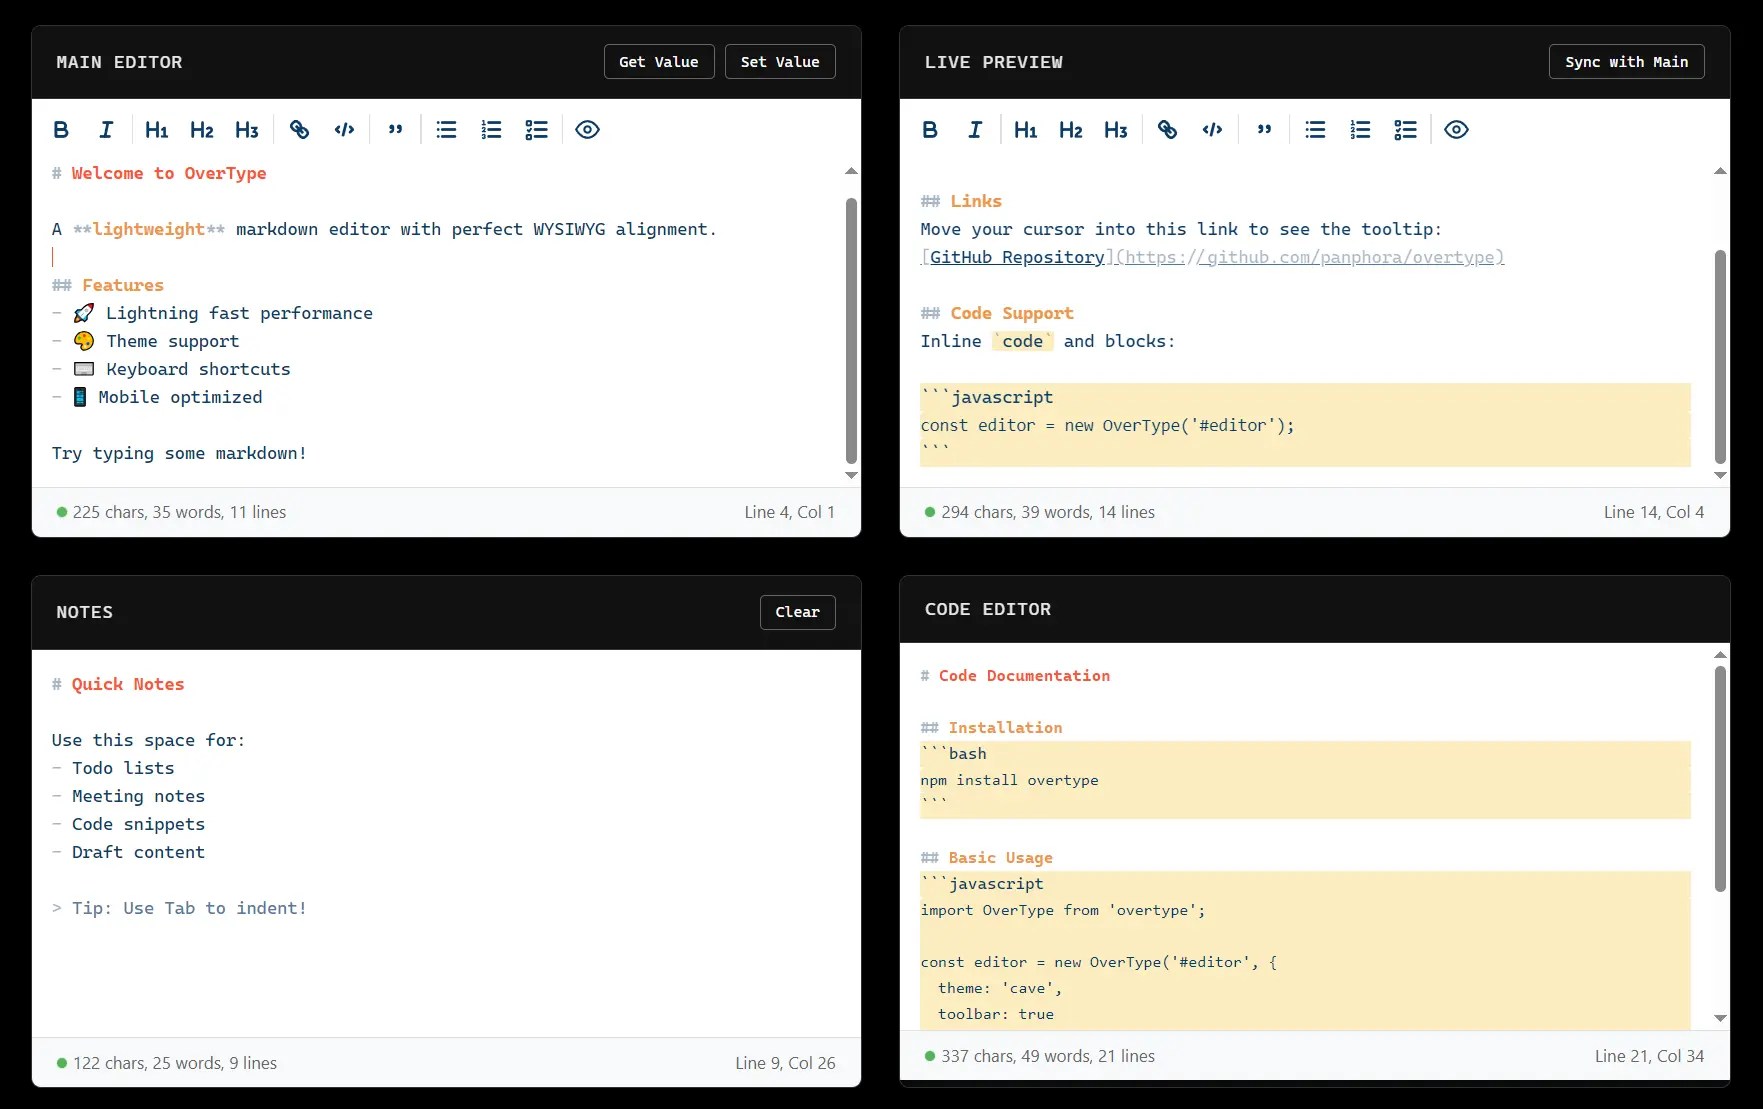Toggle bold in Live Preview toolbar
This screenshot has width=1763, height=1109.
(x=930, y=129)
